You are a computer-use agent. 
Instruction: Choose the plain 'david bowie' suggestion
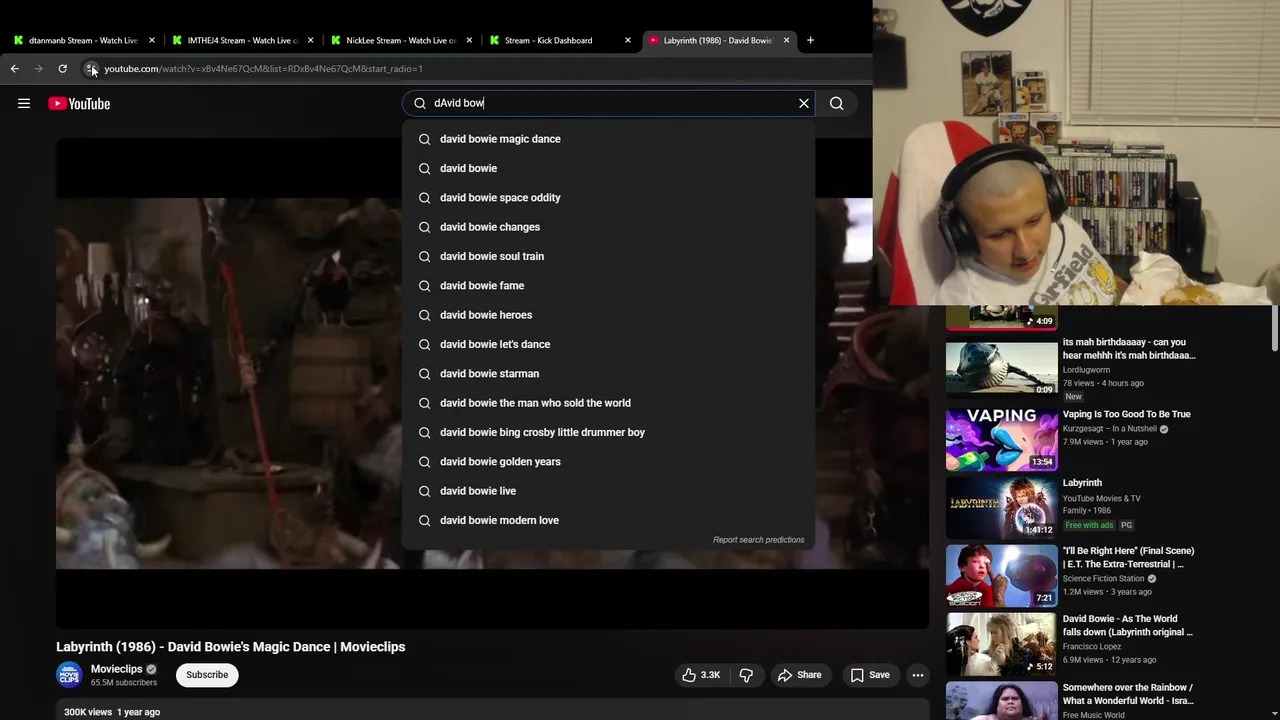tap(608, 168)
